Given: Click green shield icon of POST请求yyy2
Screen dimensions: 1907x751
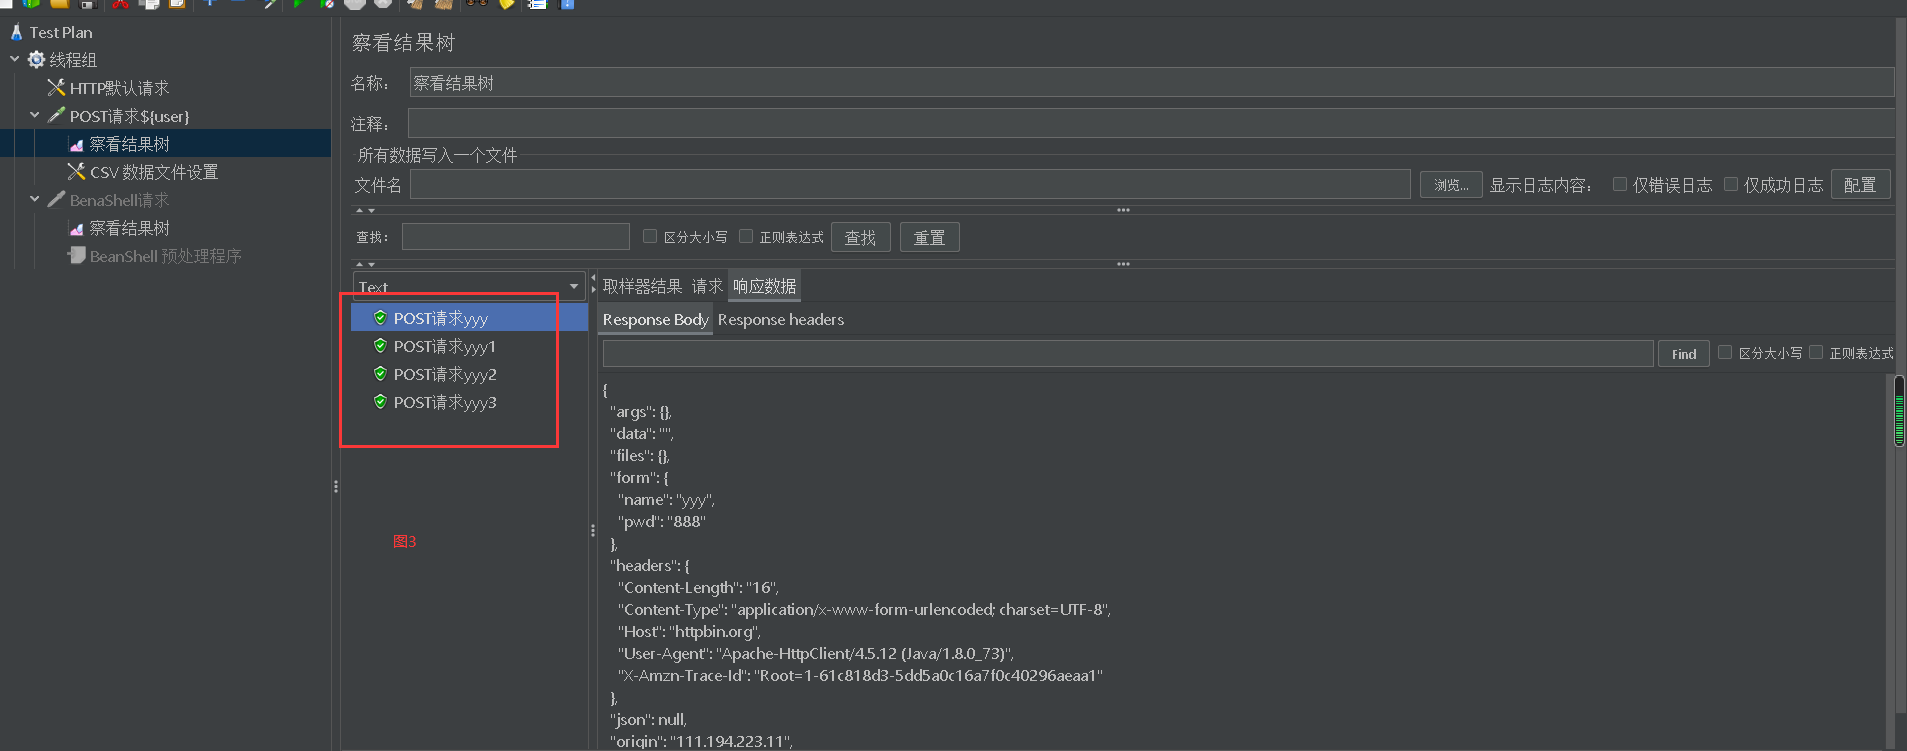Looking at the screenshot, I should pyautogui.click(x=380, y=374).
